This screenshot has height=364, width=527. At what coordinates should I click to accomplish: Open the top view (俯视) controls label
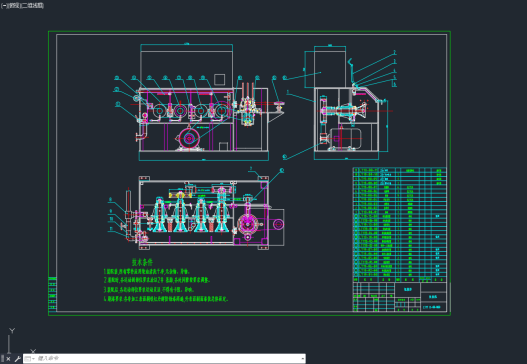(x=13, y=6)
